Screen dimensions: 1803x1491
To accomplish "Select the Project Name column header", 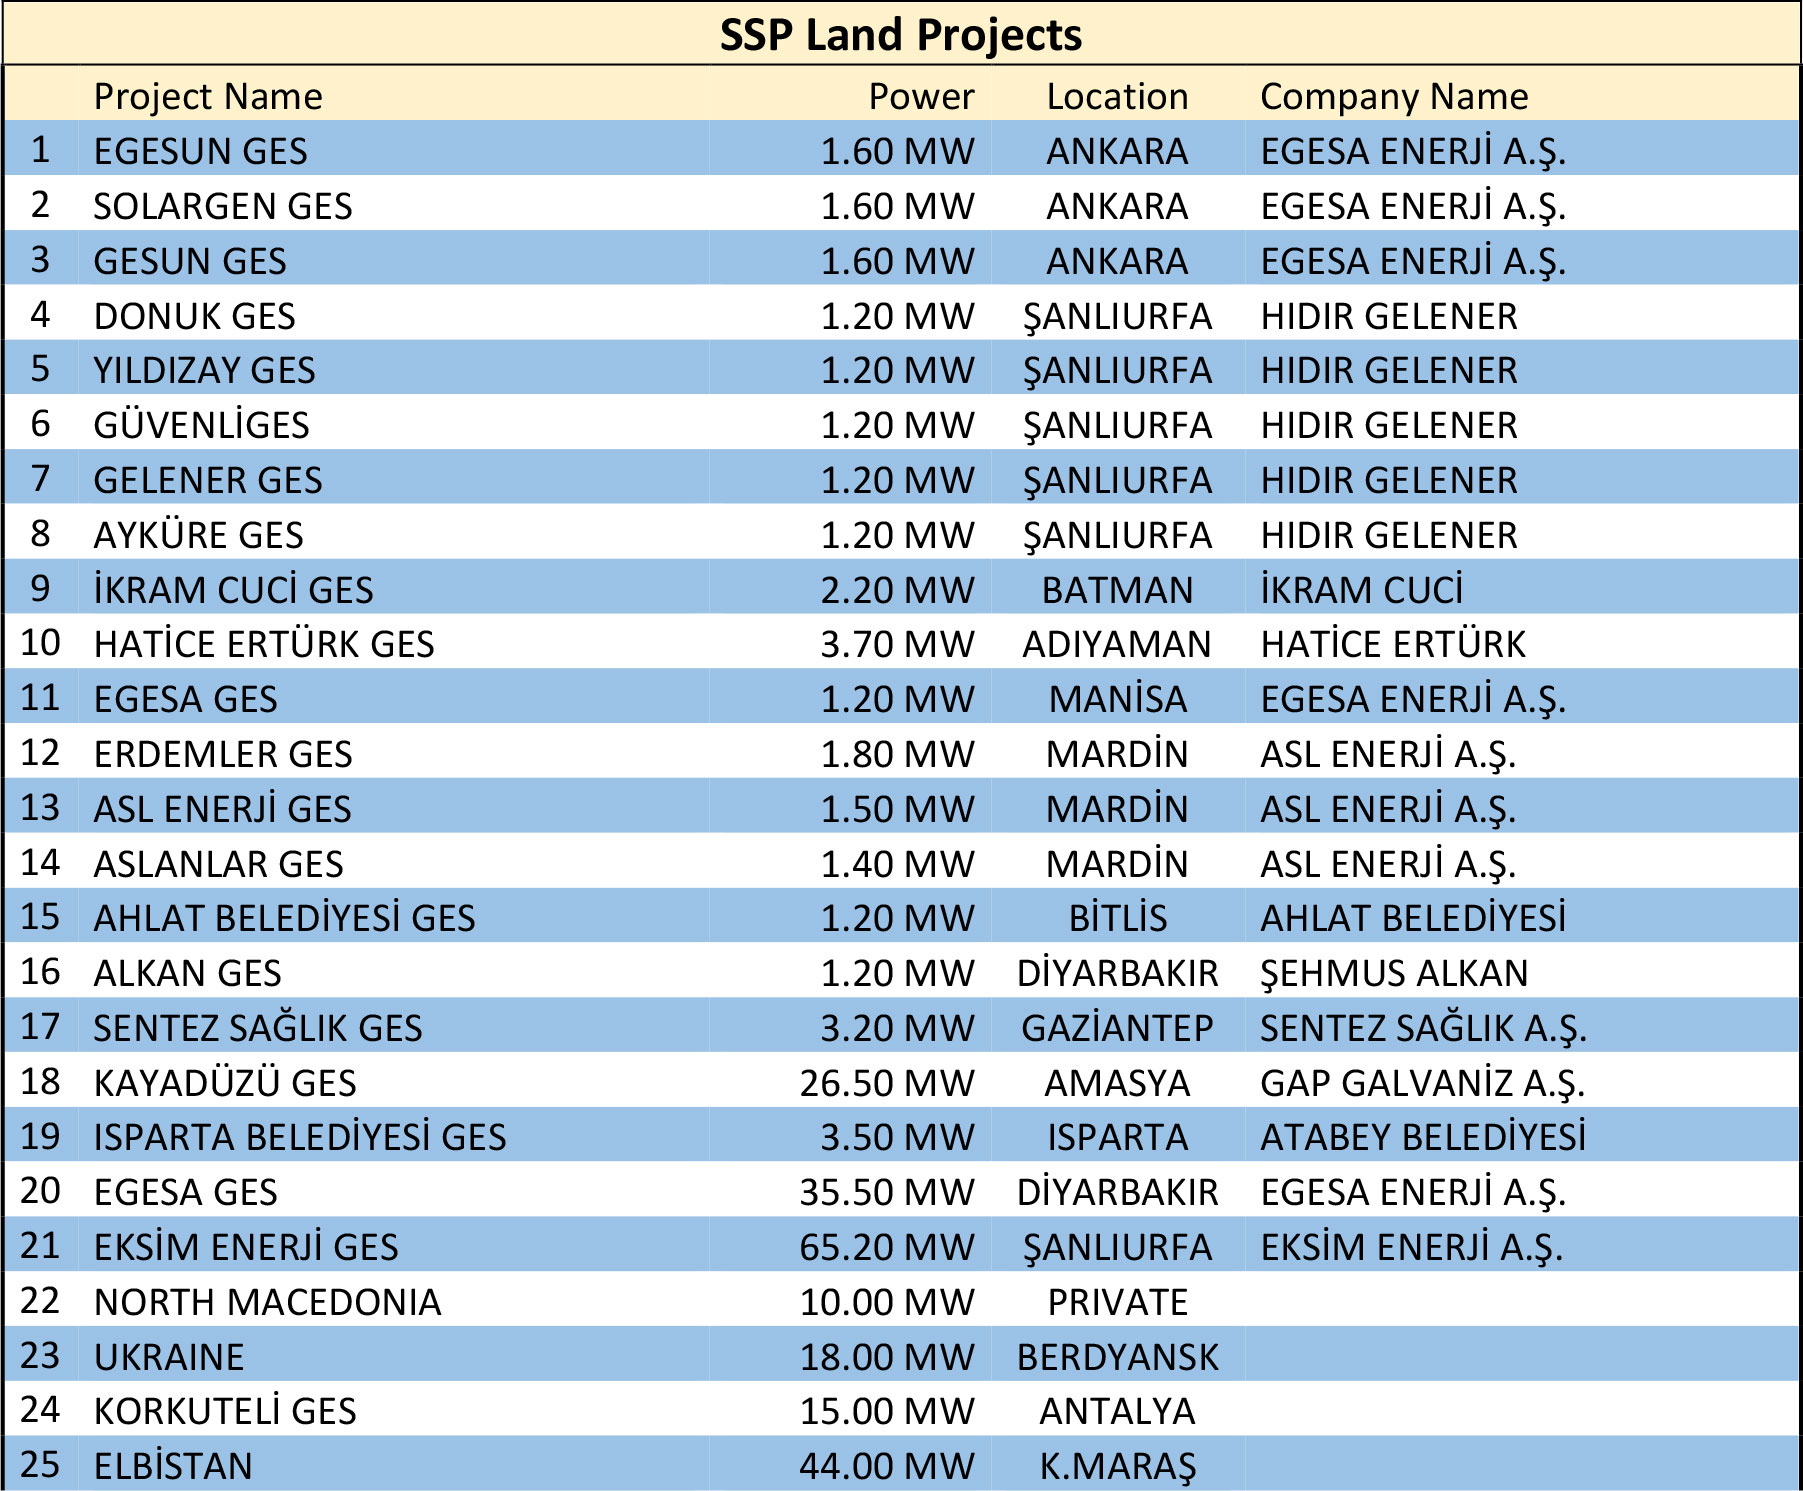I will [208, 97].
